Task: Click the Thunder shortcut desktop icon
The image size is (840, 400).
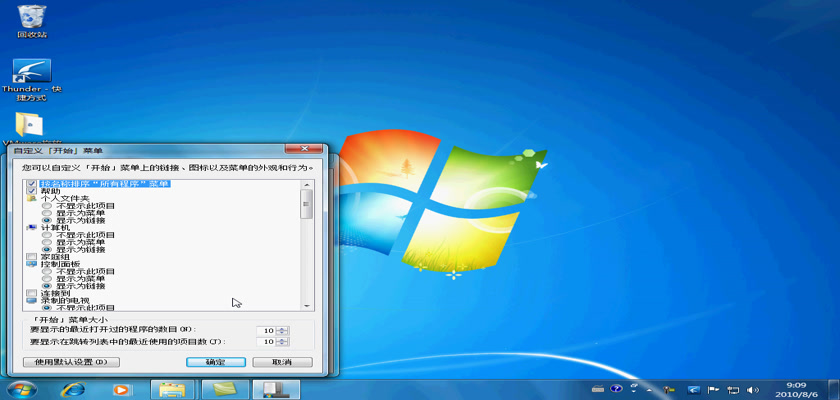Action: click(30, 73)
